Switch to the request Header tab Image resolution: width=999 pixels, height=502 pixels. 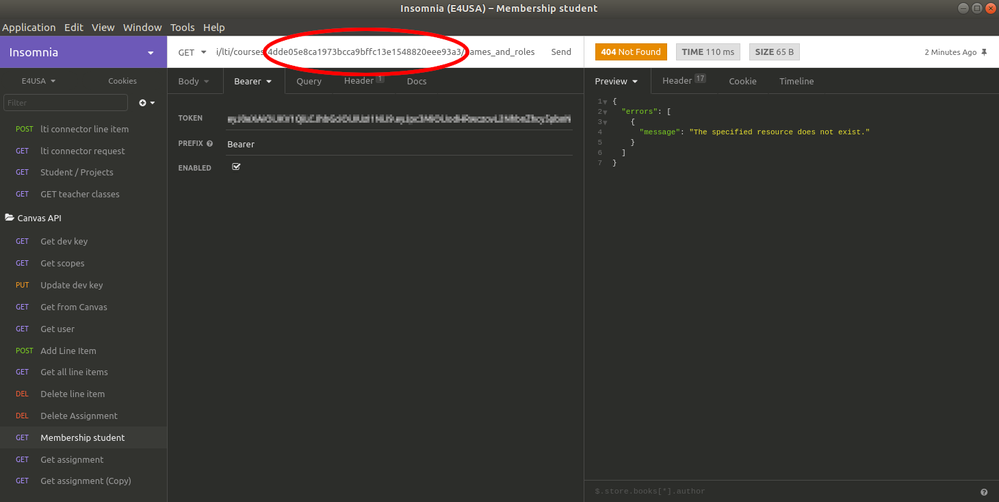[364, 81]
